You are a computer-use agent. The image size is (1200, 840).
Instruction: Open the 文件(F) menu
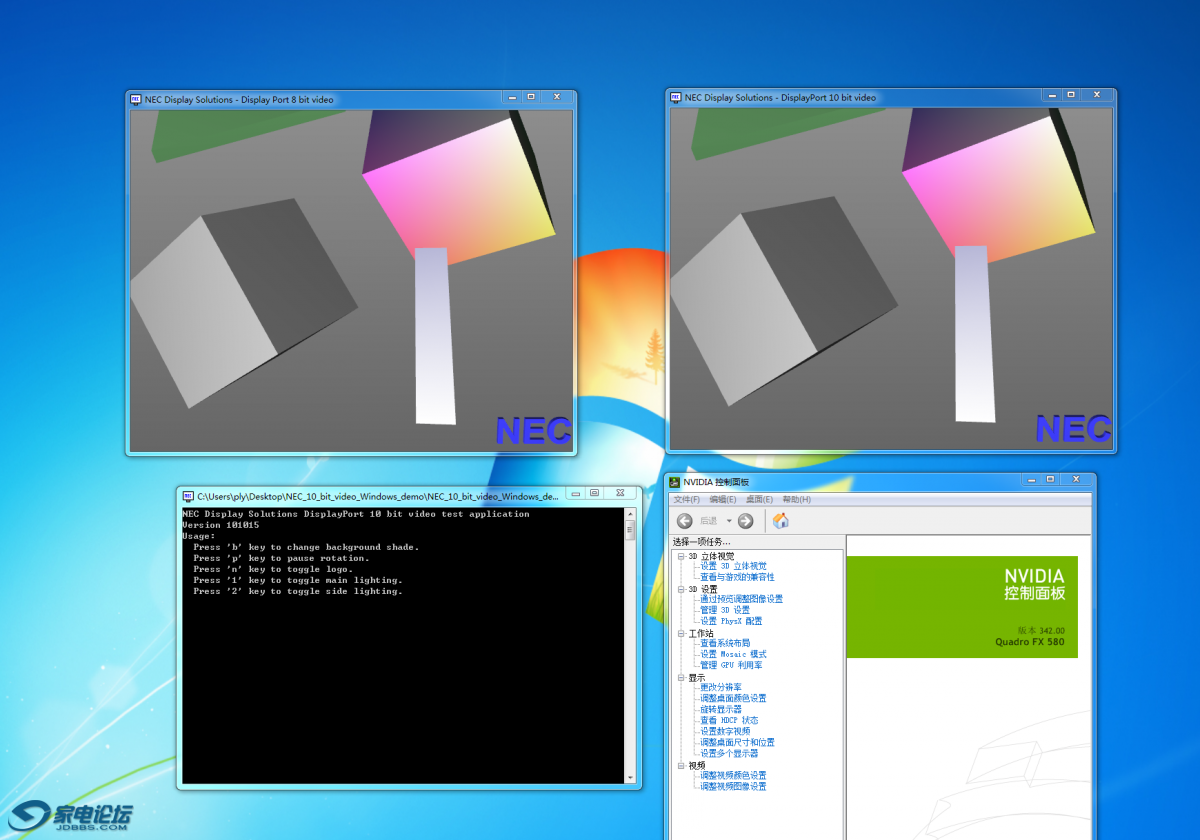(x=687, y=500)
